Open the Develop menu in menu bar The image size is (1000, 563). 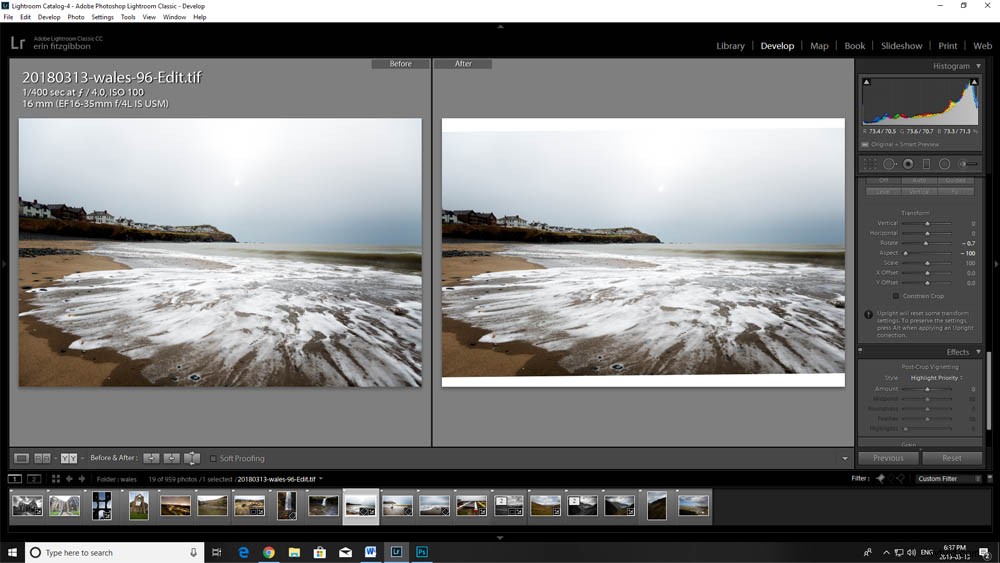[48, 17]
